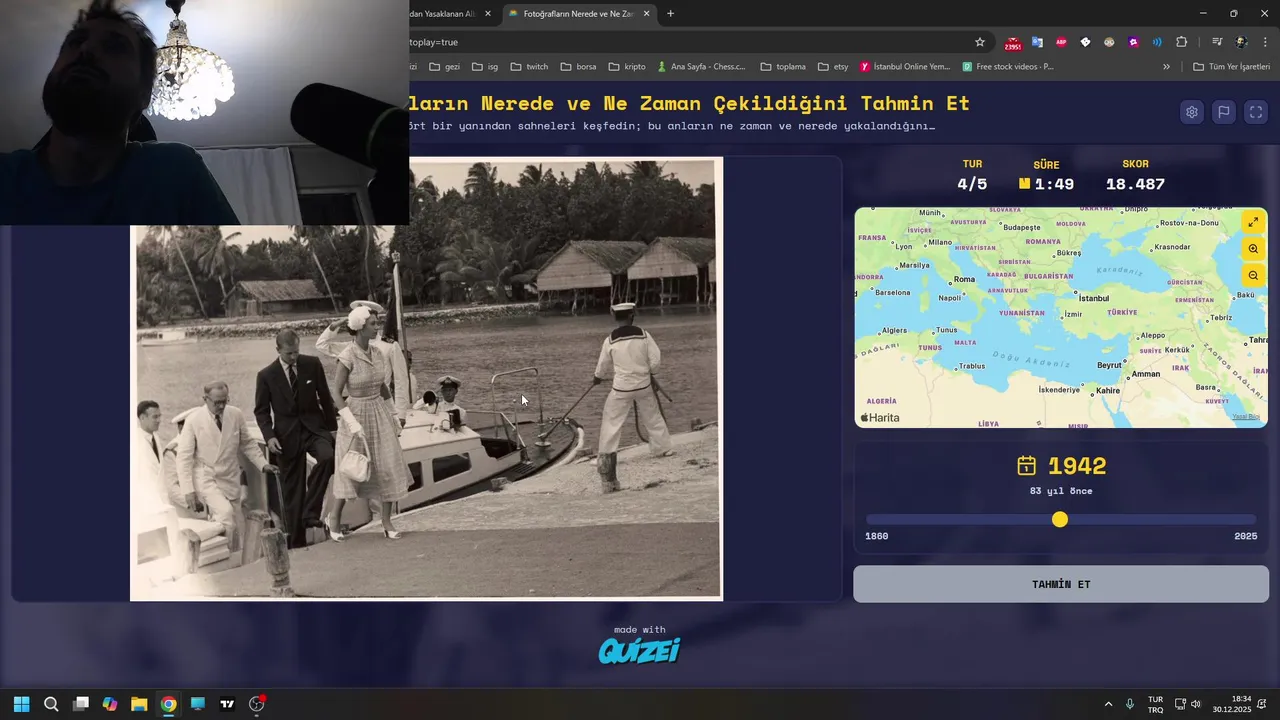1280x720 pixels.
Task: Open the red 23951 extension icon
Action: tap(1013, 43)
